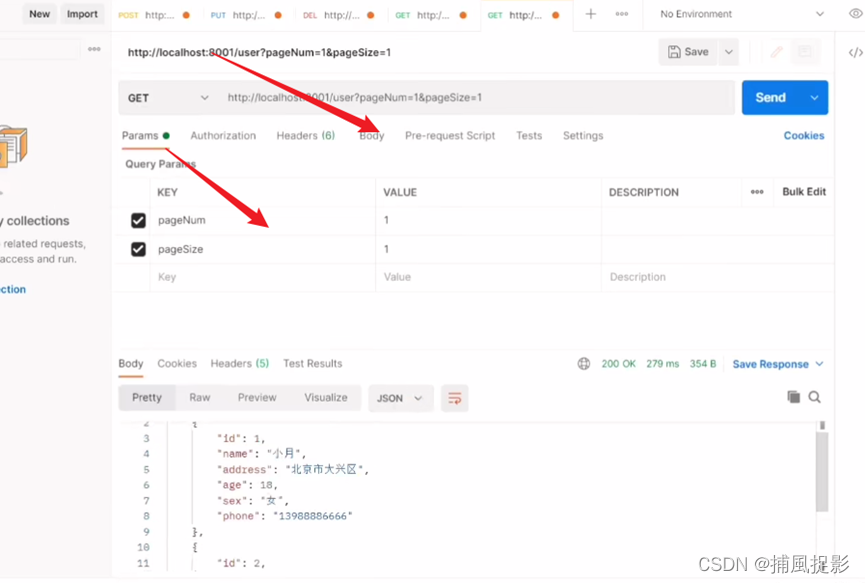This screenshot has height=583, width=865.
Task: Search the response with magnifier icon
Action: click(815, 397)
